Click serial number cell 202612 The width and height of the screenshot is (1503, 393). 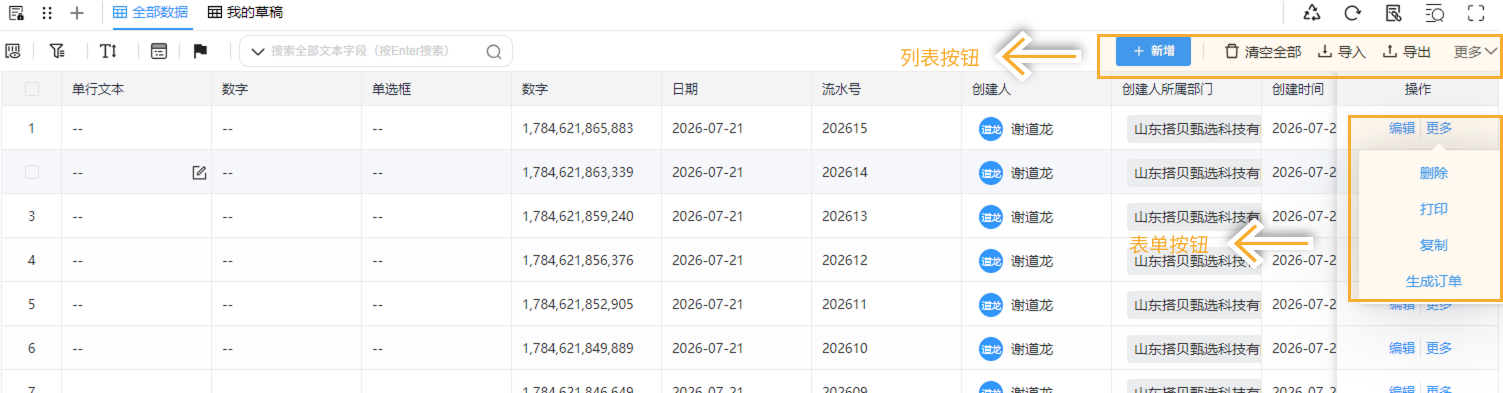(x=844, y=260)
